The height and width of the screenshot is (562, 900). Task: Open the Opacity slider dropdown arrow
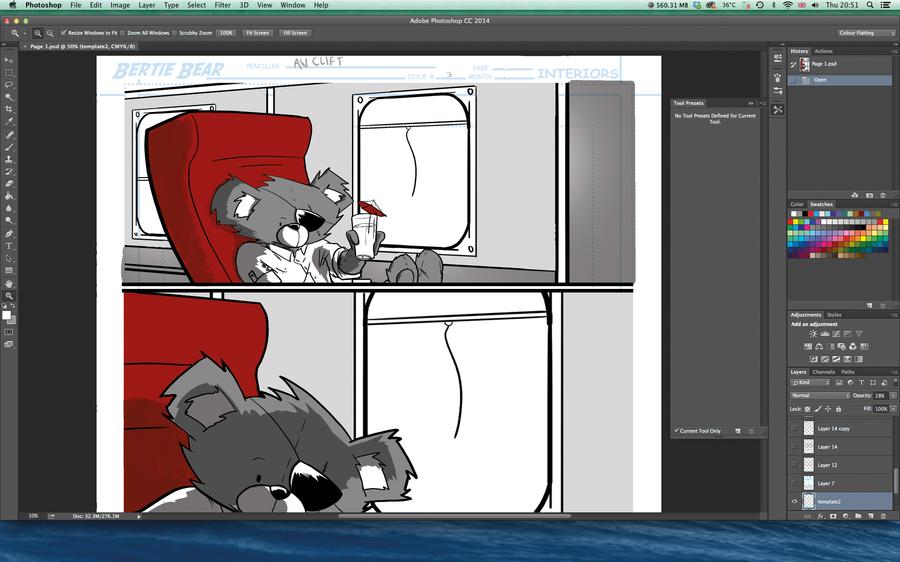893,396
